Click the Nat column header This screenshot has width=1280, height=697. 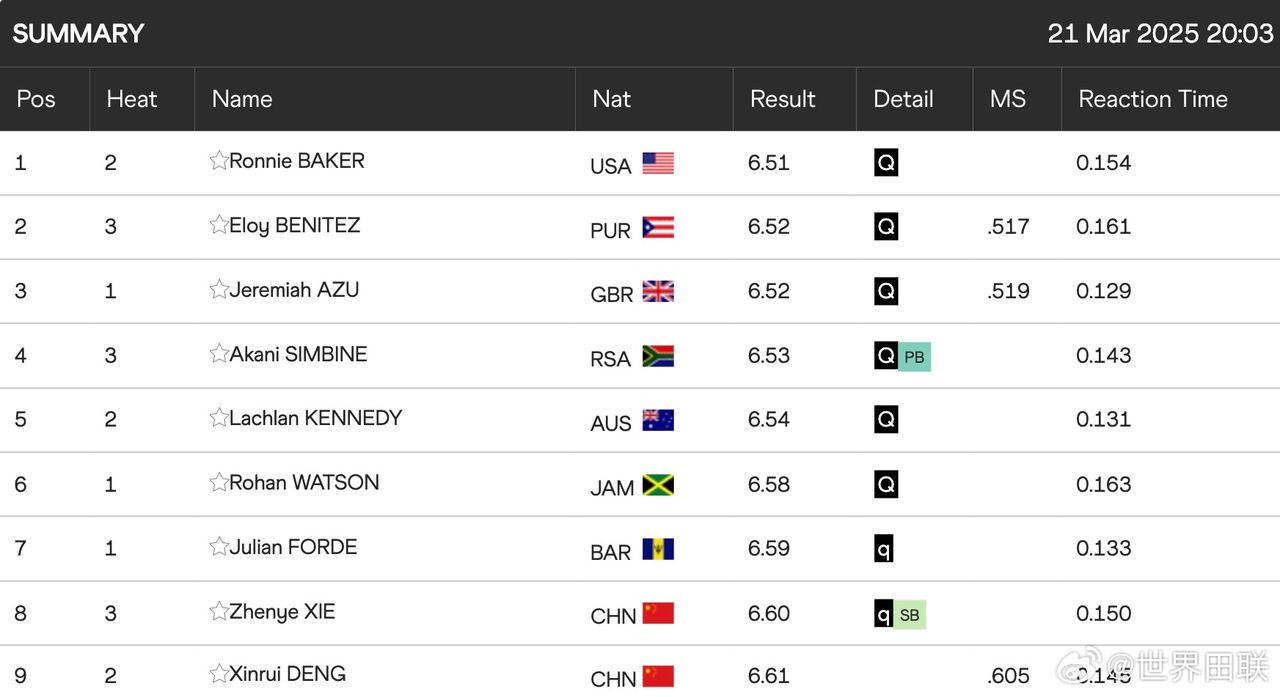pyautogui.click(x=611, y=99)
